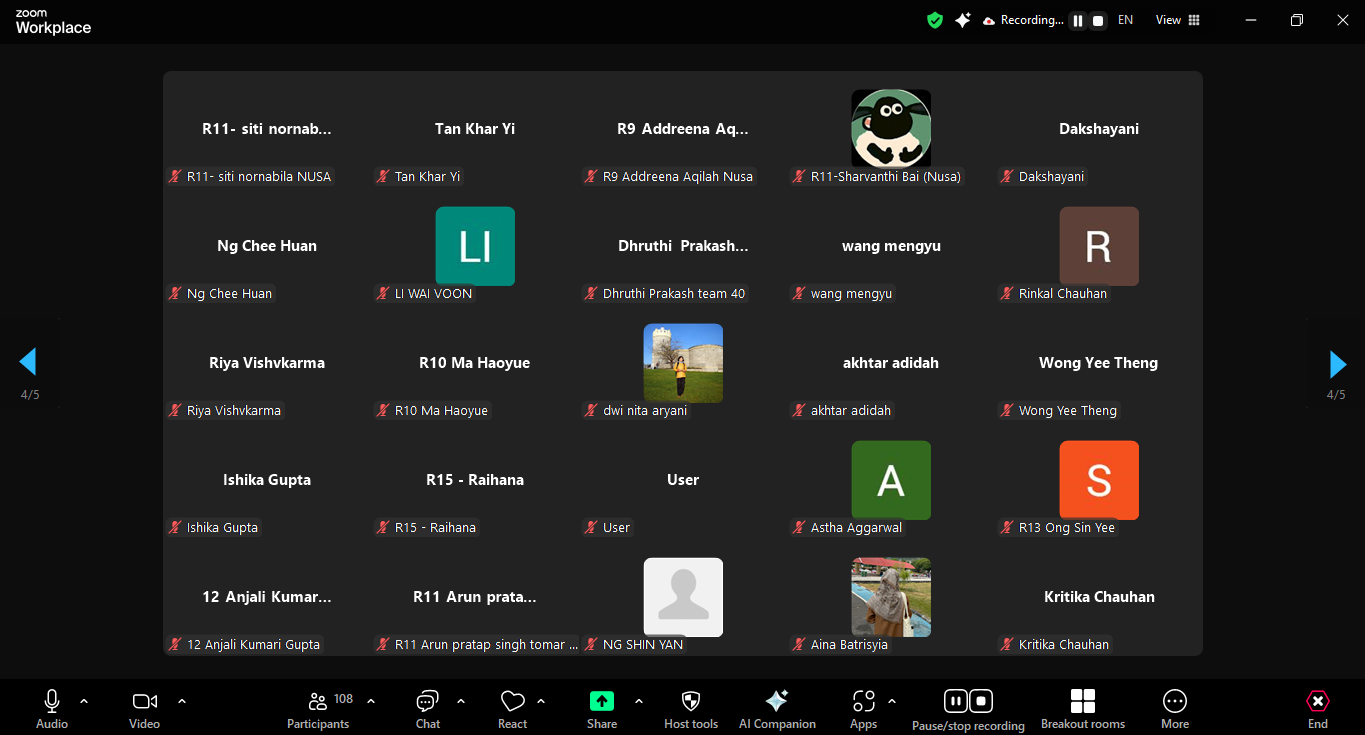
Task: Expand the React options arrow
Action: pos(541,701)
